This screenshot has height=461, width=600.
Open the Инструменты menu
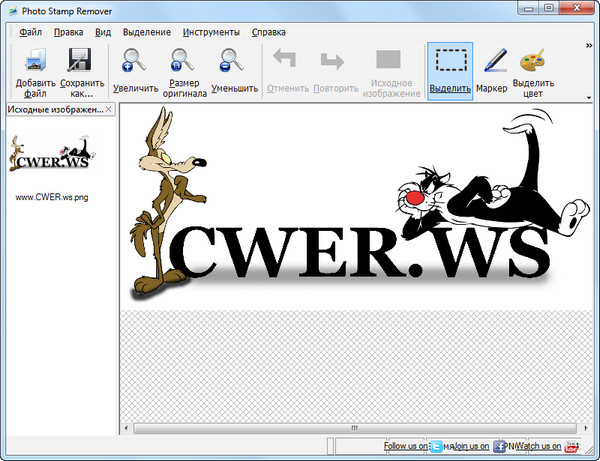[210, 32]
